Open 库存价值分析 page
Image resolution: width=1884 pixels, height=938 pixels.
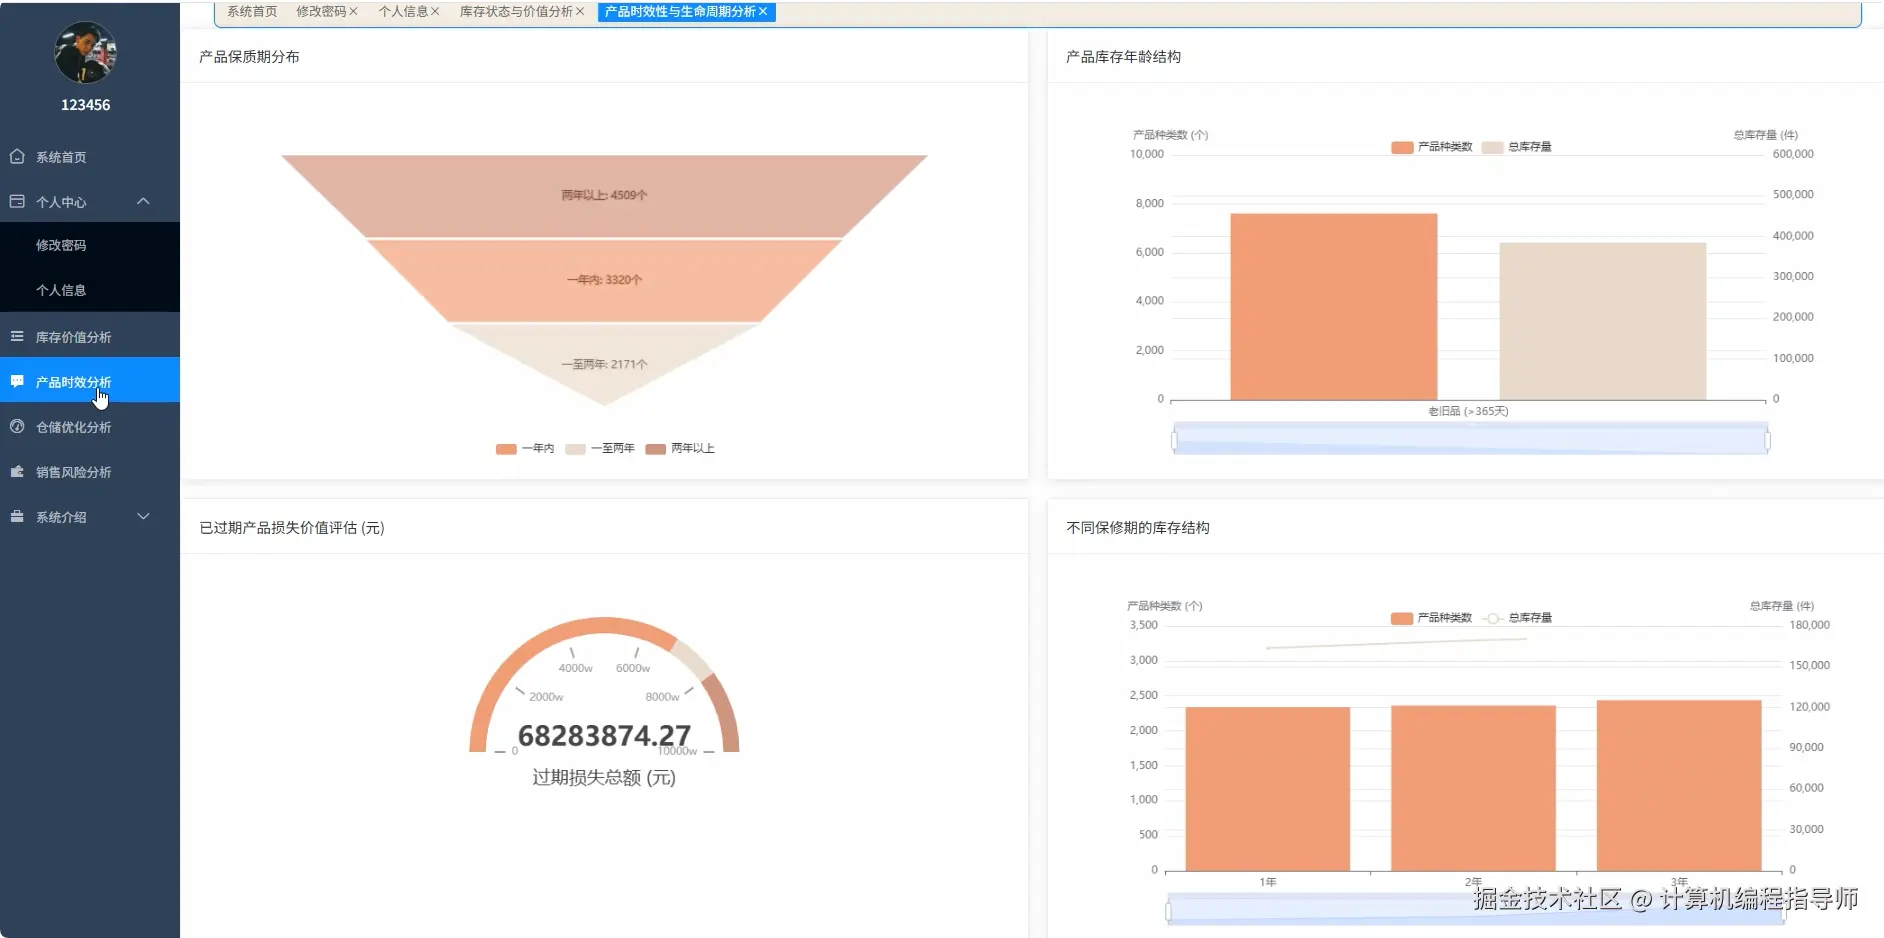pyautogui.click(x=90, y=337)
